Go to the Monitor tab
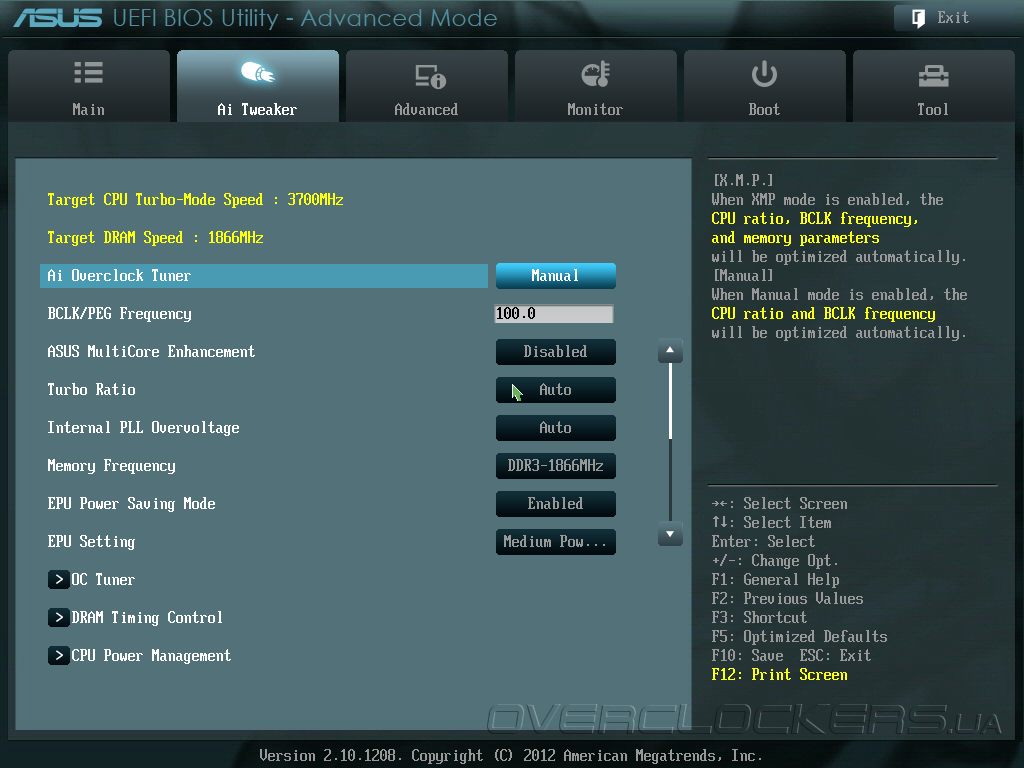The width and height of the screenshot is (1024, 768). click(596, 86)
